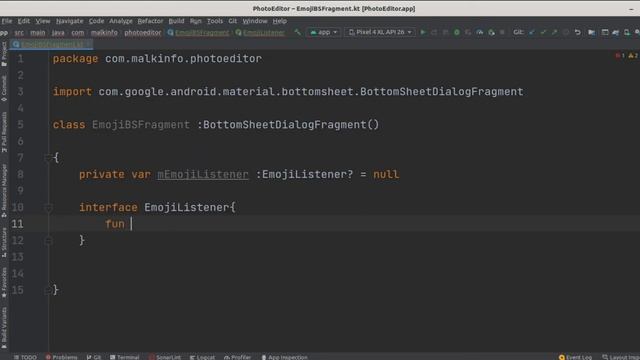Open the View menu

click(42, 21)
